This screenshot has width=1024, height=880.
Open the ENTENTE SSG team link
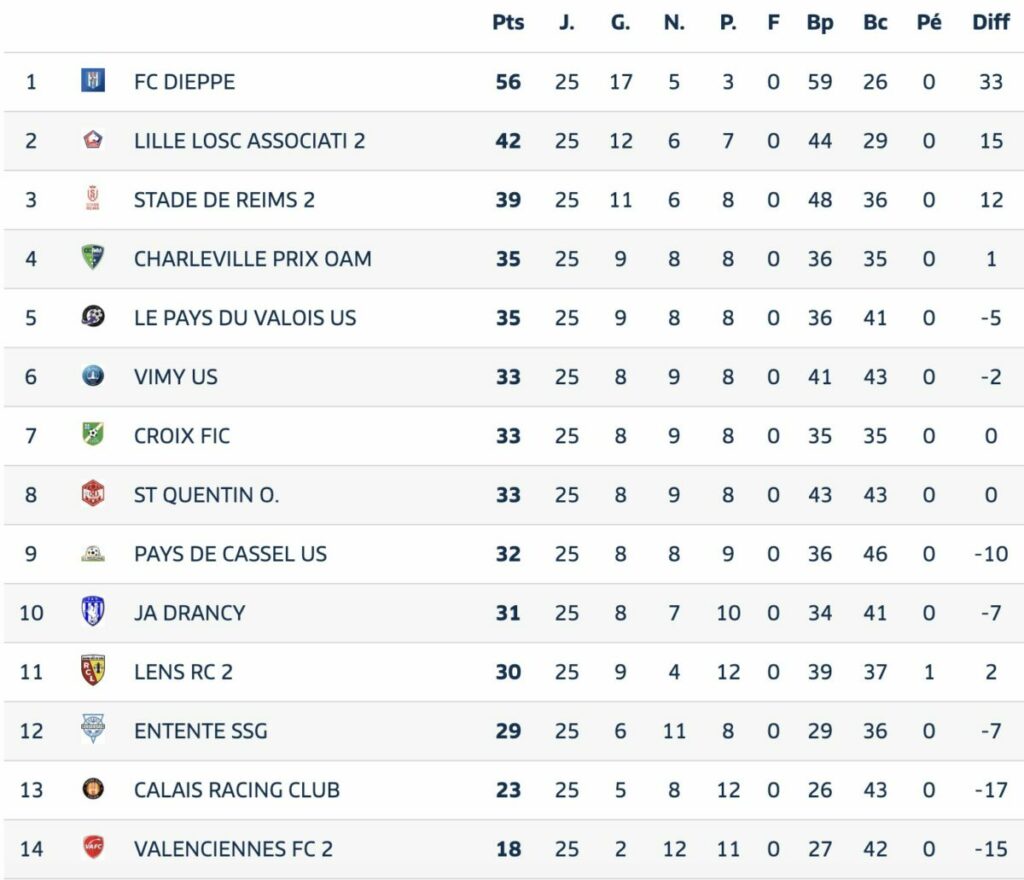coord(200,731)
